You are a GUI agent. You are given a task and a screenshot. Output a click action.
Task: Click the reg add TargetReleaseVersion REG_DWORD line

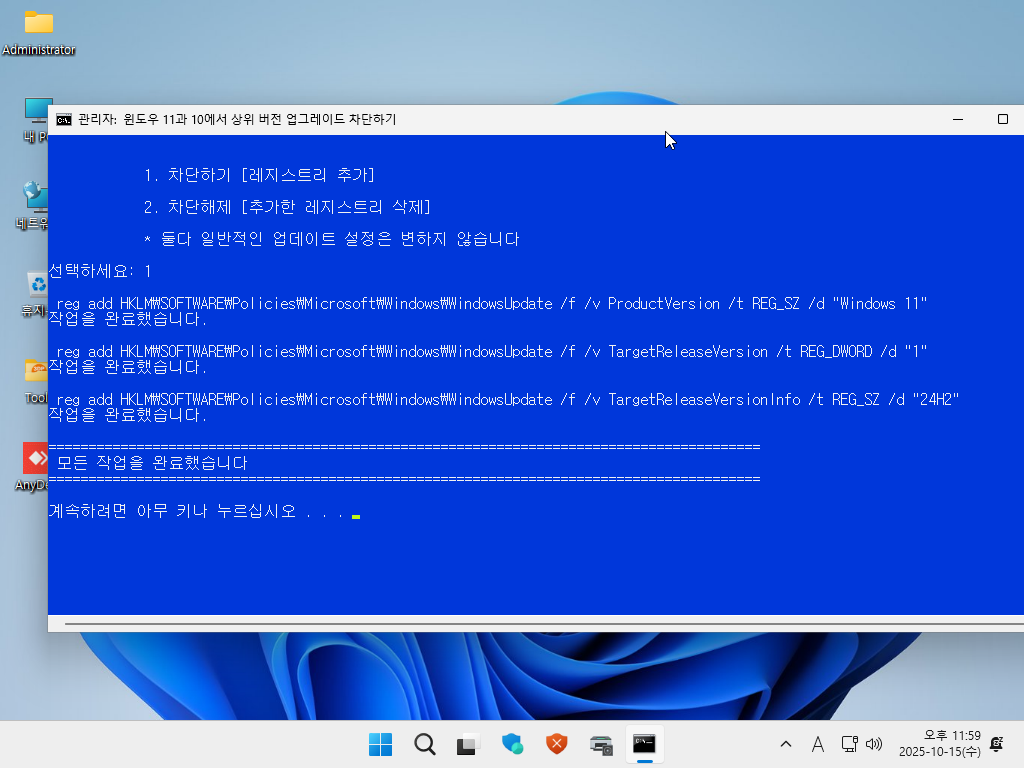point(492,351)
